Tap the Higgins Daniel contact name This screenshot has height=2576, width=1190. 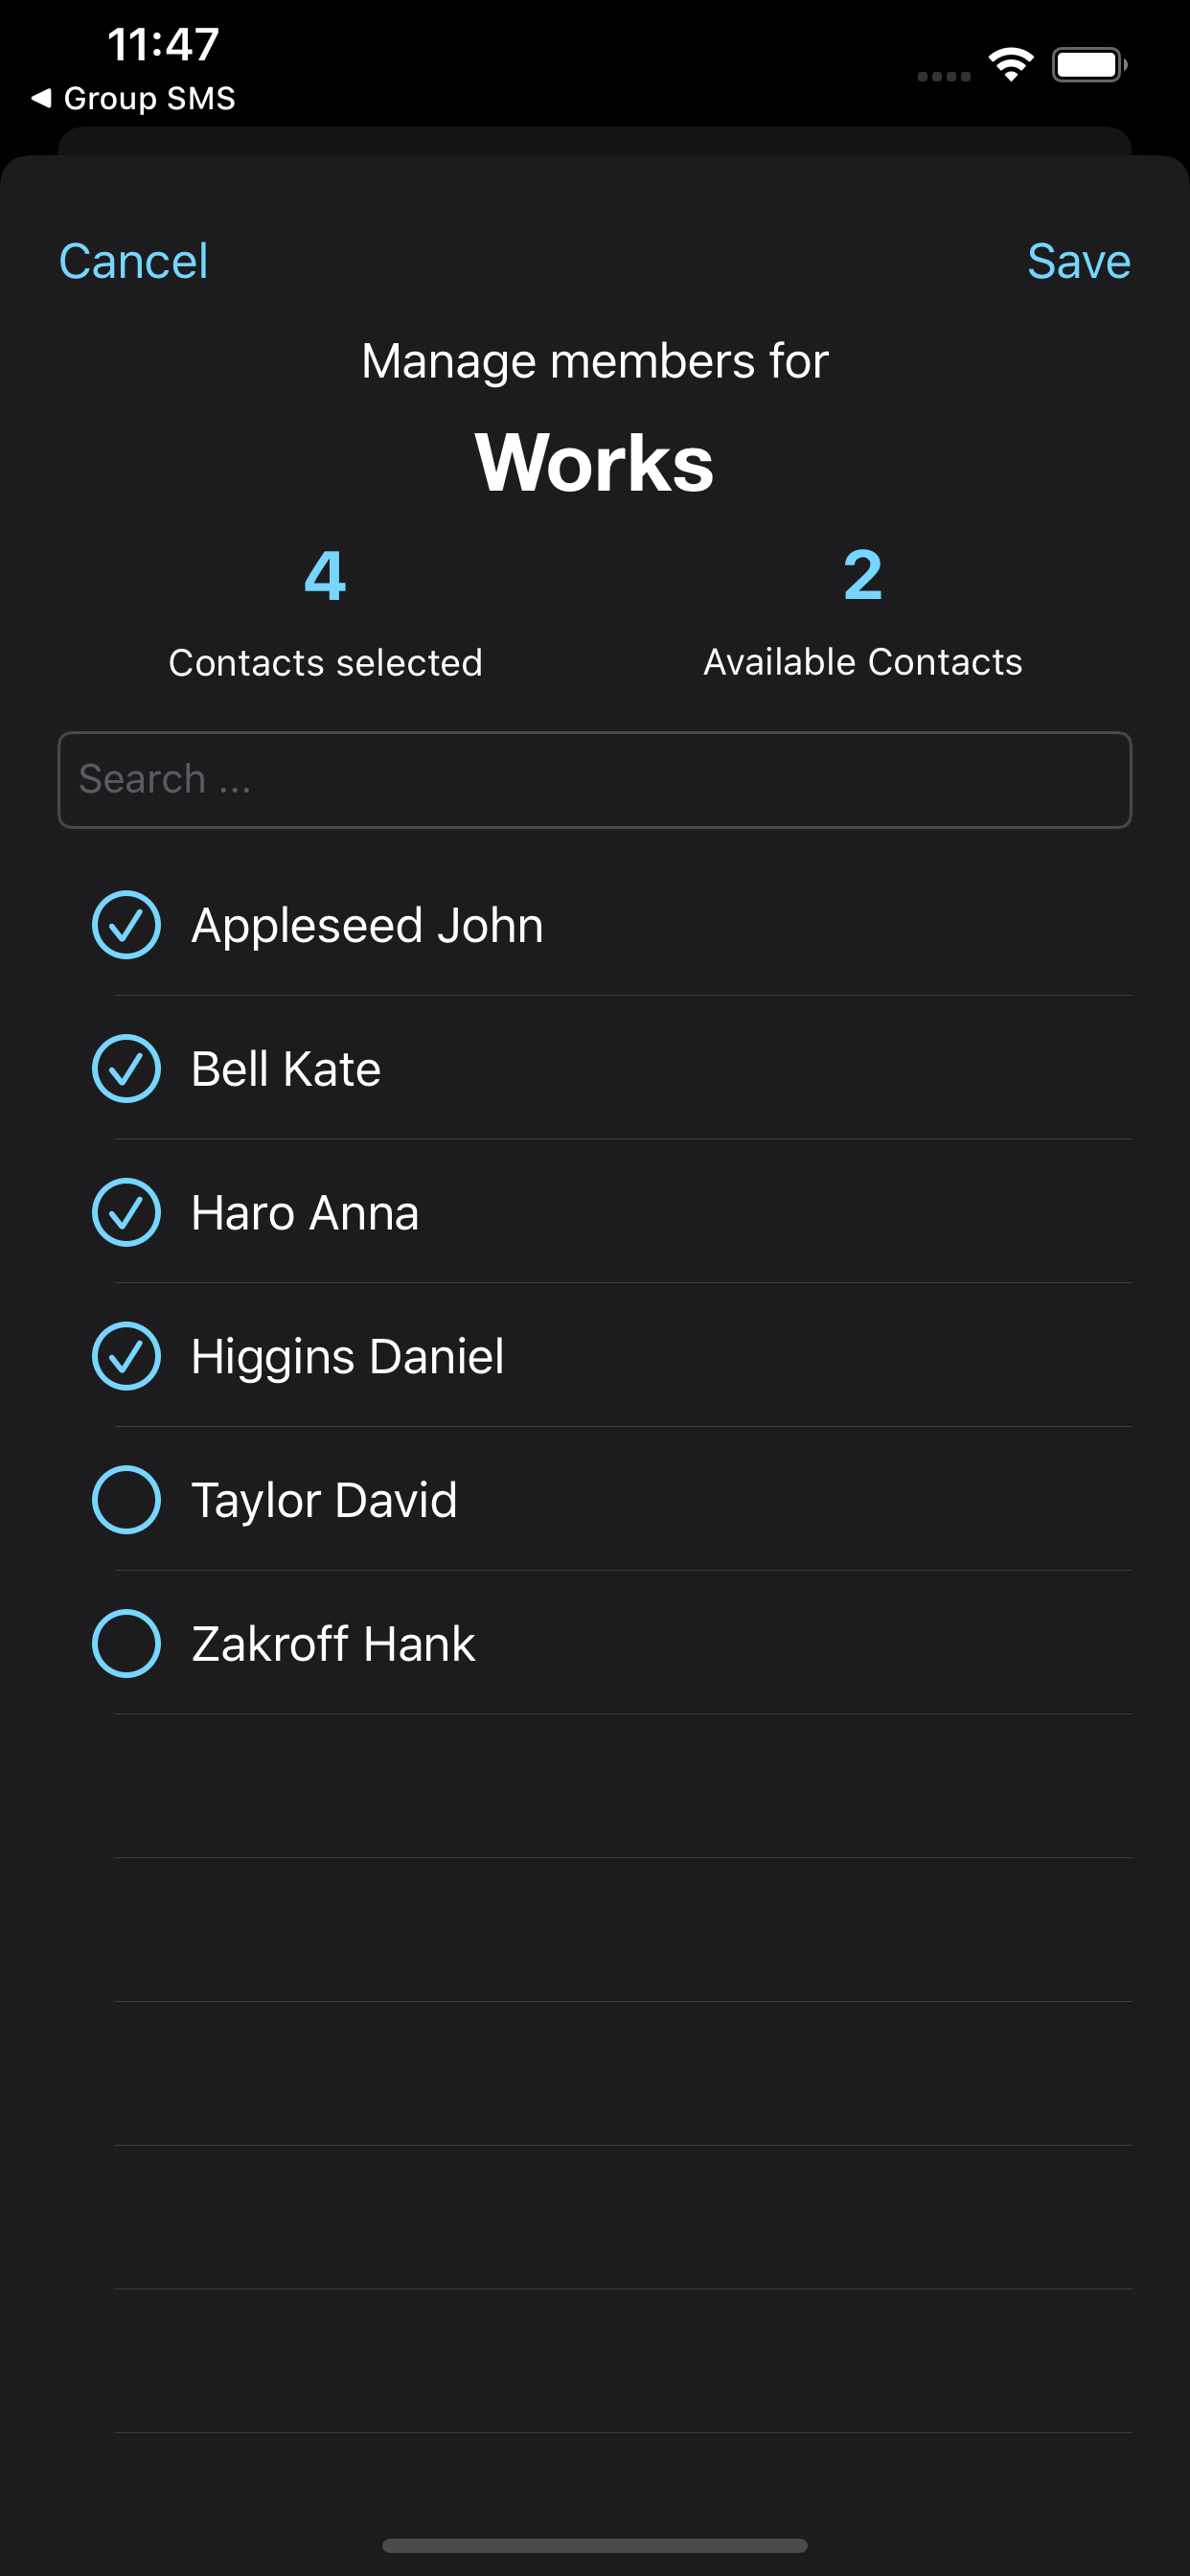(x=347, y=1356)
